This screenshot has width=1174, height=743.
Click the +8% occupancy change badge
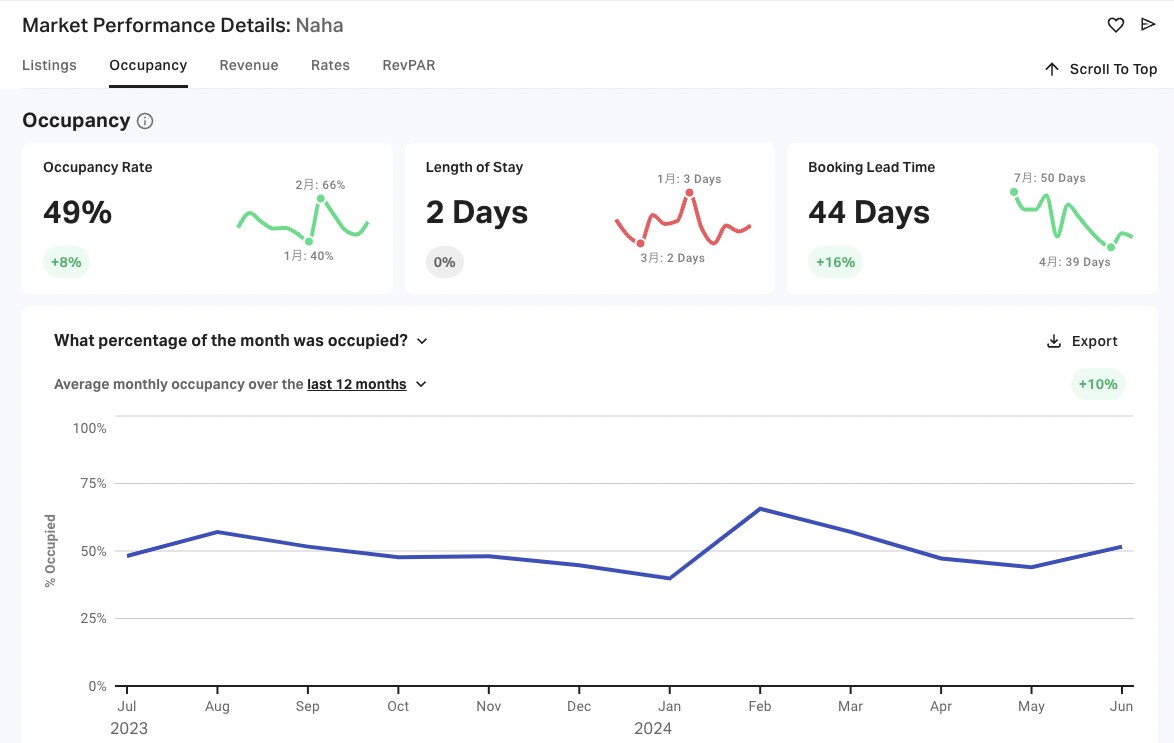click(66, 262)
